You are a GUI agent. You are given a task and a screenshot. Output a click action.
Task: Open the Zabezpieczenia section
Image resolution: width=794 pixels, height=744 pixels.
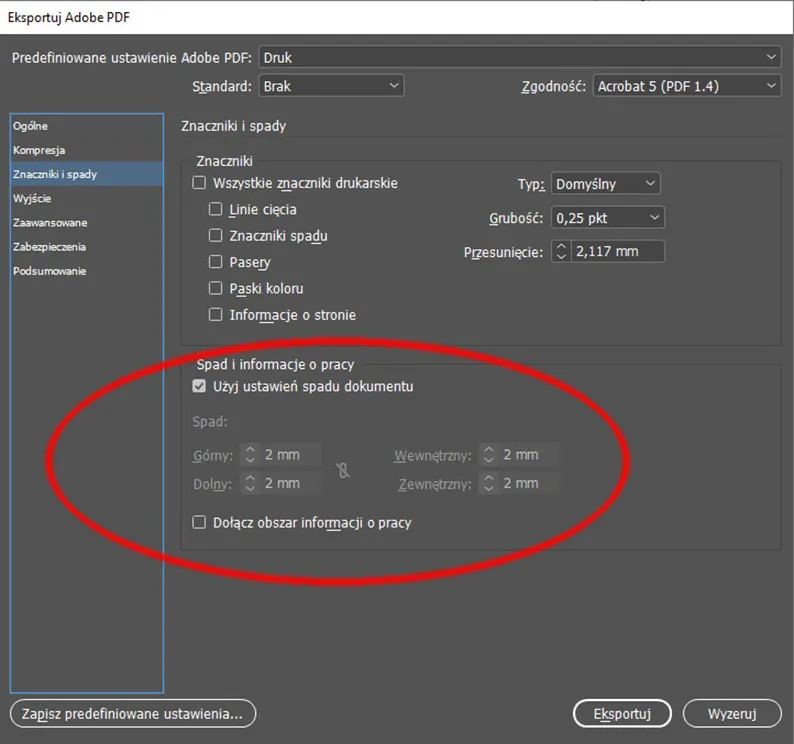[x=87, y=247]
